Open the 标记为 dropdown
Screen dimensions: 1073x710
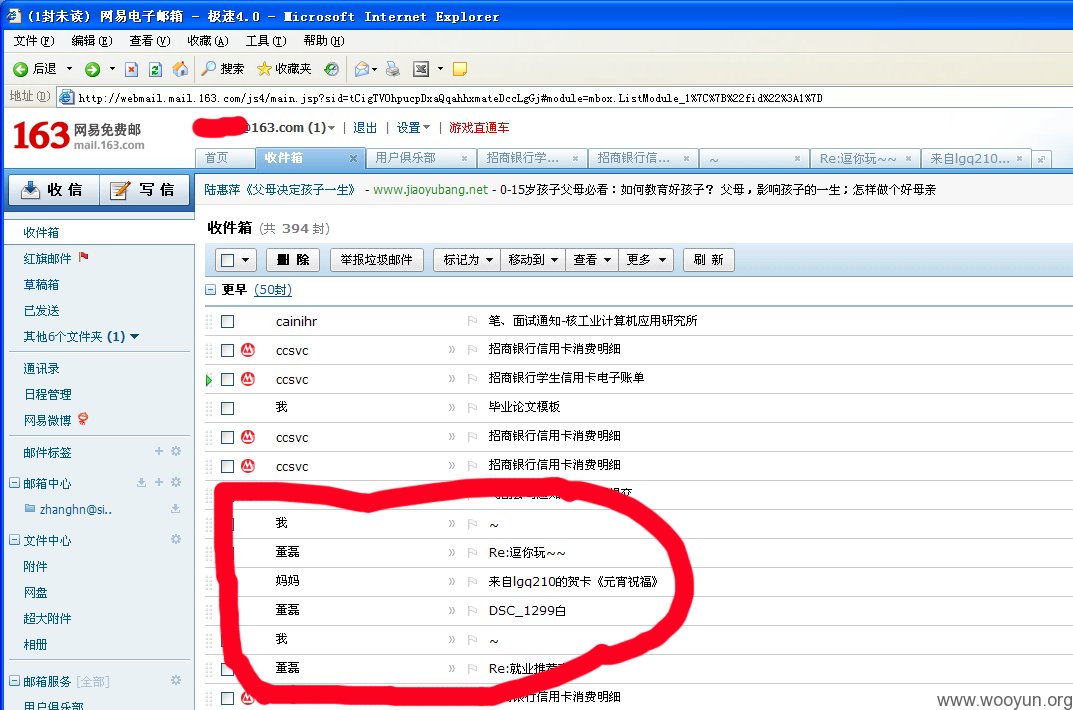coord(467,260)
